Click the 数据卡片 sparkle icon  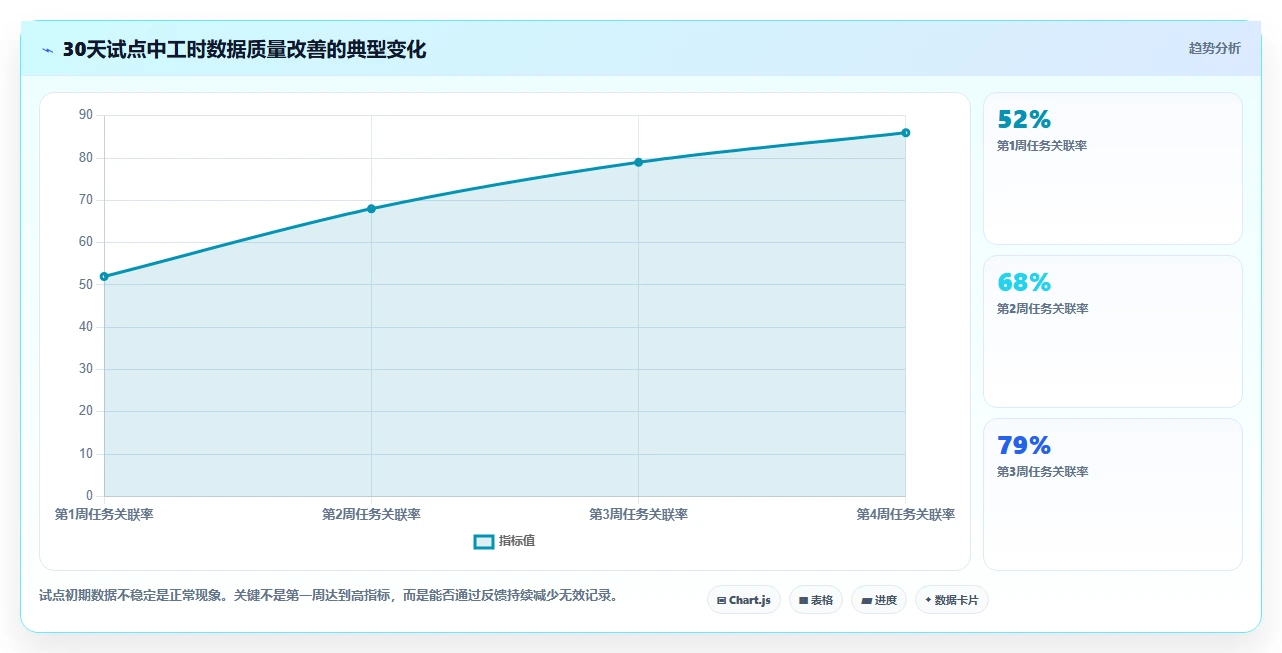928,600
